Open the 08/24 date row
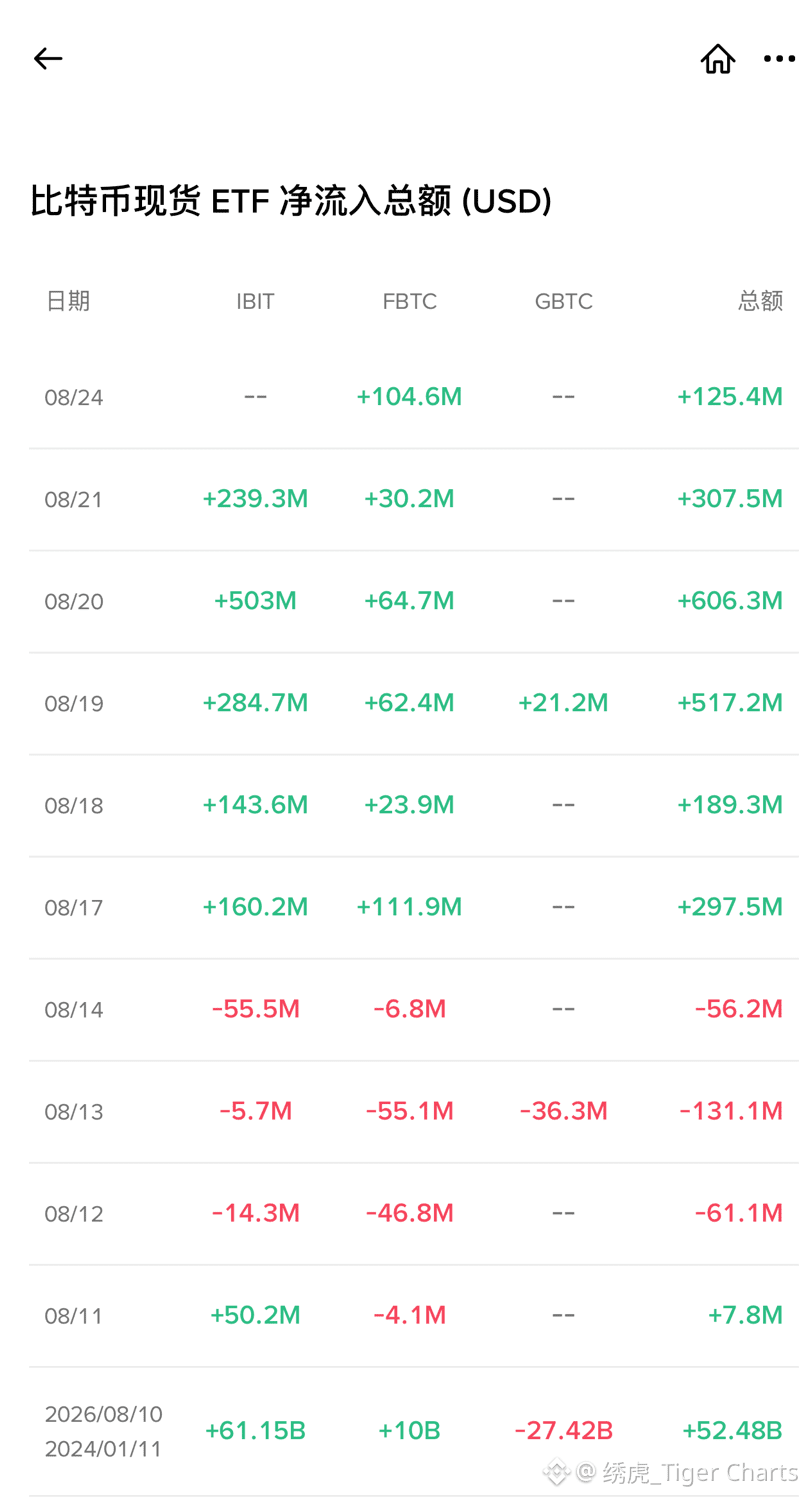This screenshot has width=806, height=1498. point(413,397)
